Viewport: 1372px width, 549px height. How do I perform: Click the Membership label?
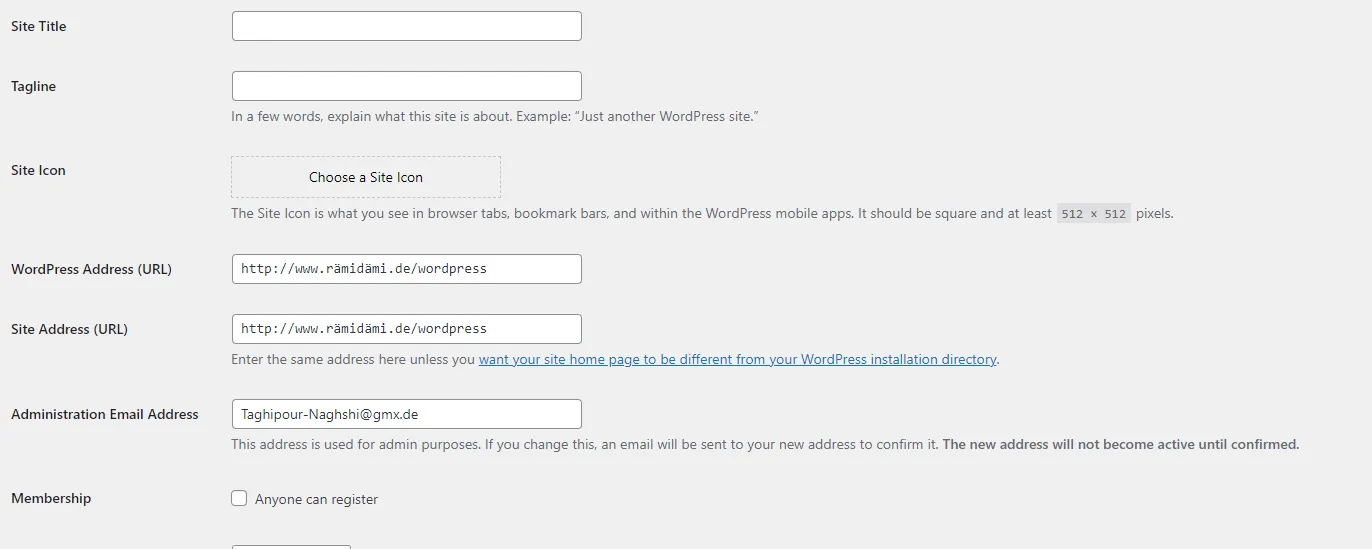tap(51, 498)
